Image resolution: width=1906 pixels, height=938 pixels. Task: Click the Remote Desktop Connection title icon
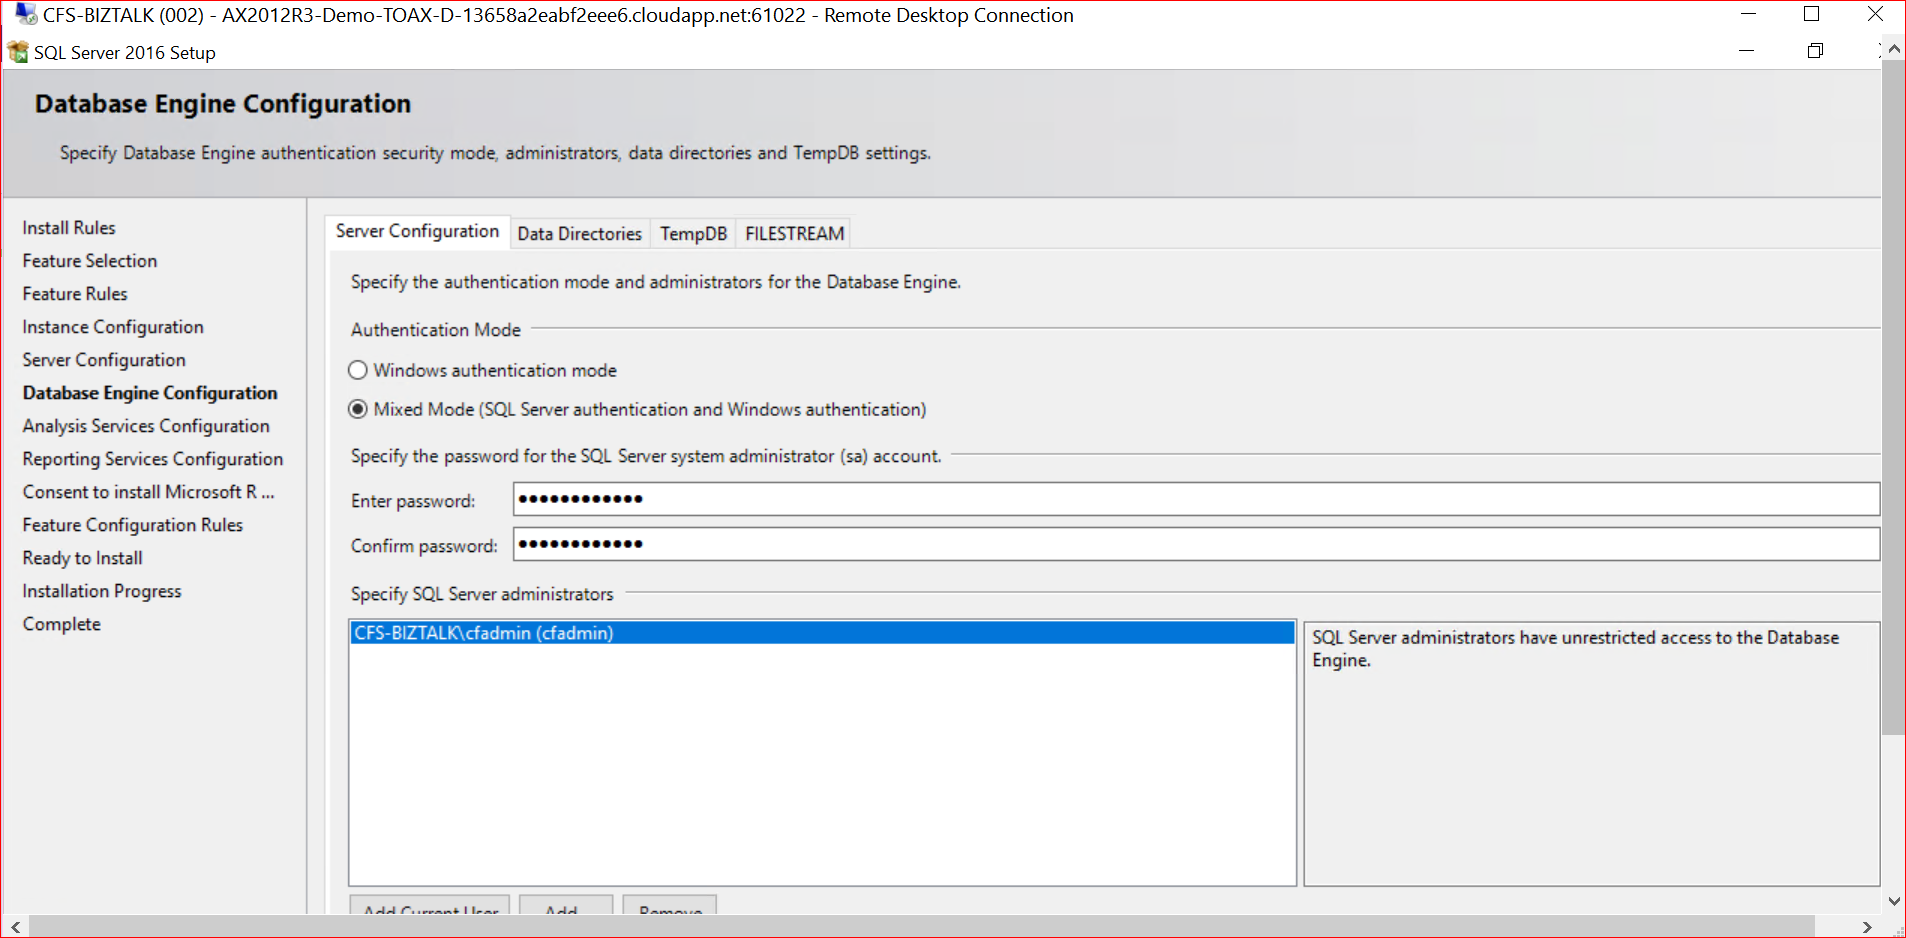click(26, 15)
